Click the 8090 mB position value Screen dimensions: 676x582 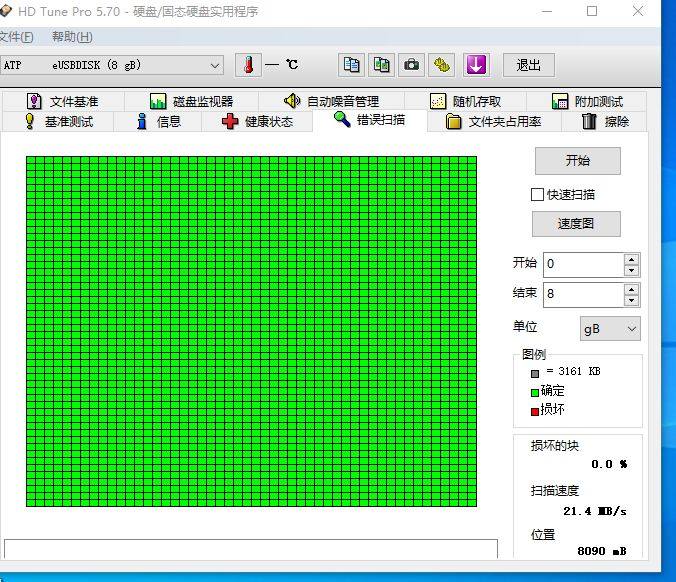coord(602,551)
